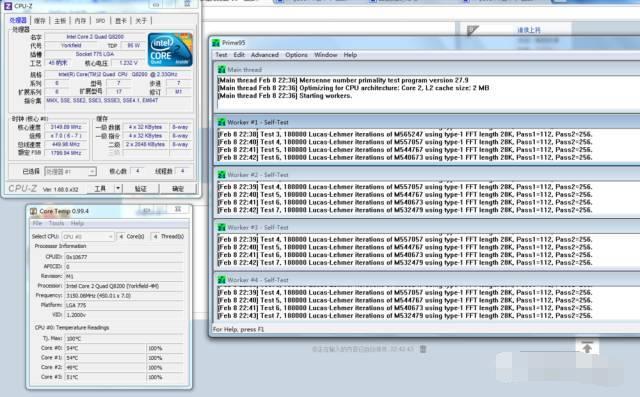Click the Intel Core 2 Quad logo
Screen dimensions: 640x397
click(170, 50)
